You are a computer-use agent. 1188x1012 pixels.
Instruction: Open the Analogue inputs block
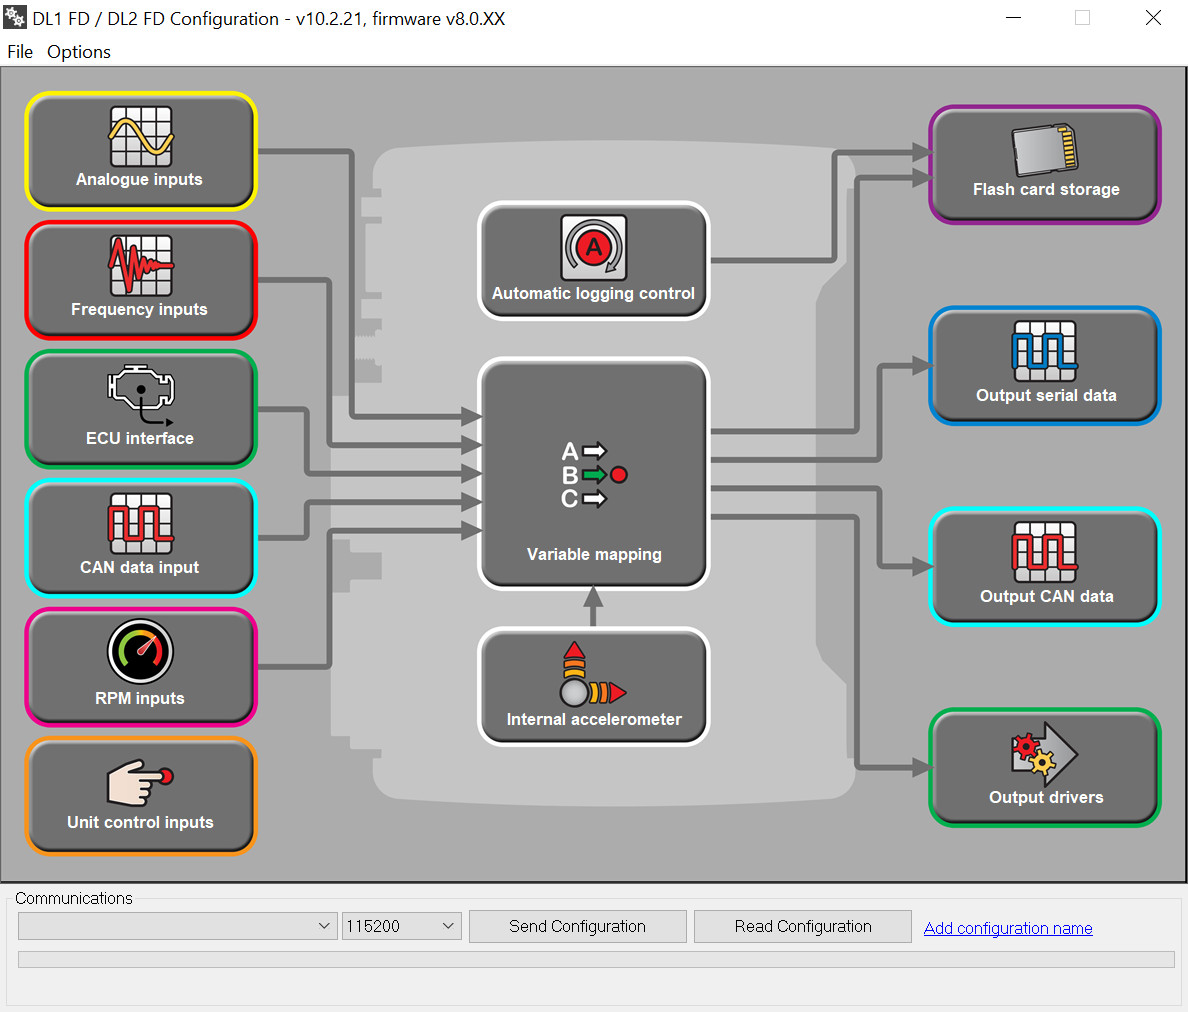coord(141,151)
